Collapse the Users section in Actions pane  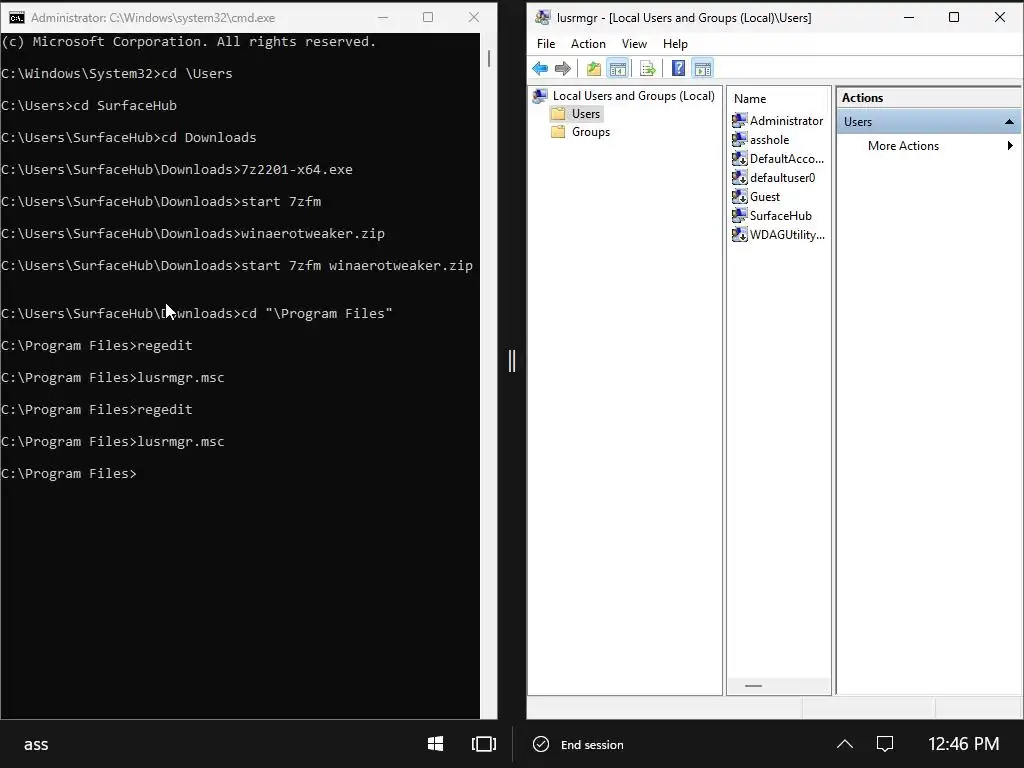pos(1009,122)
